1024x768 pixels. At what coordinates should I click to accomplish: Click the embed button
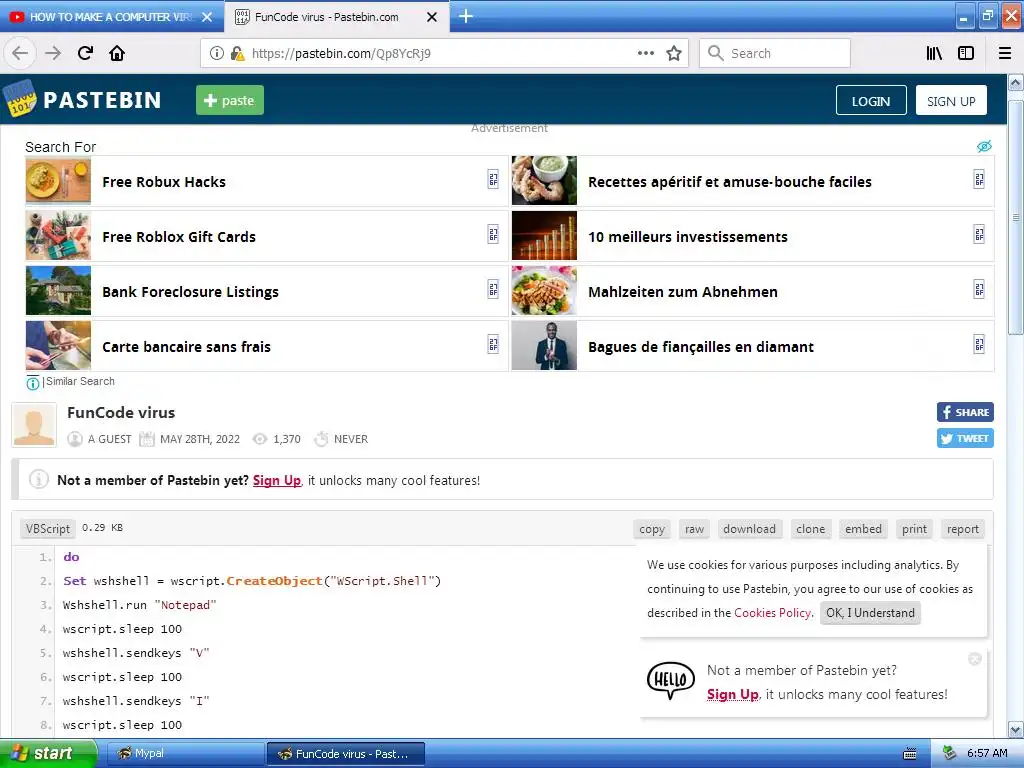tap(863, 529)
